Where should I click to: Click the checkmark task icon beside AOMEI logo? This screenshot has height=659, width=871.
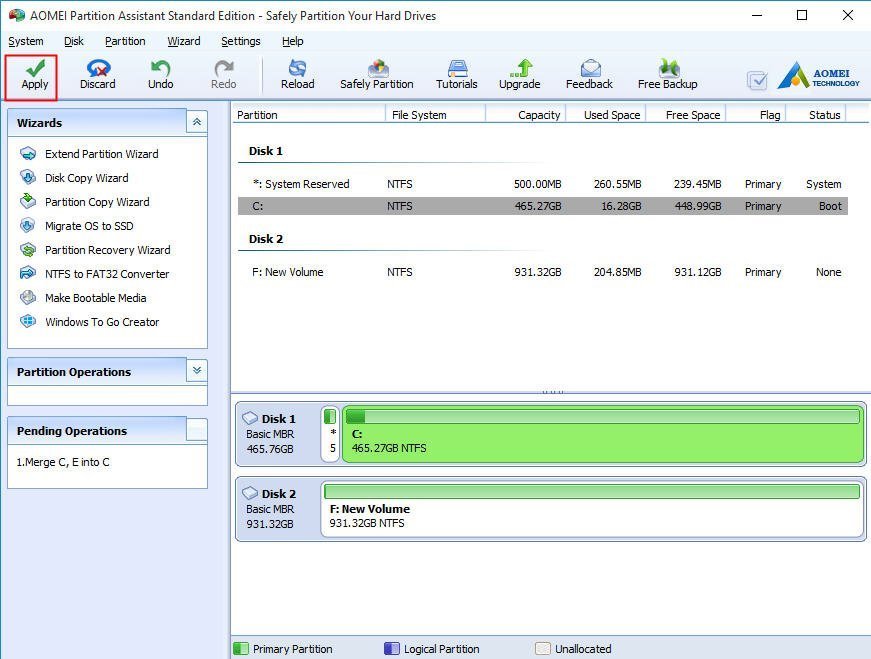pos(757,81)
